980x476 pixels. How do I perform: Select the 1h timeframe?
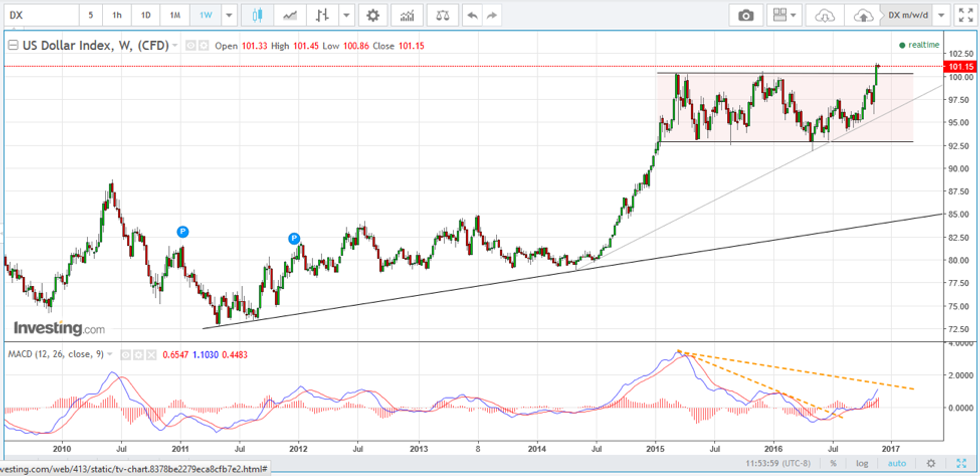tap(117, 16)
